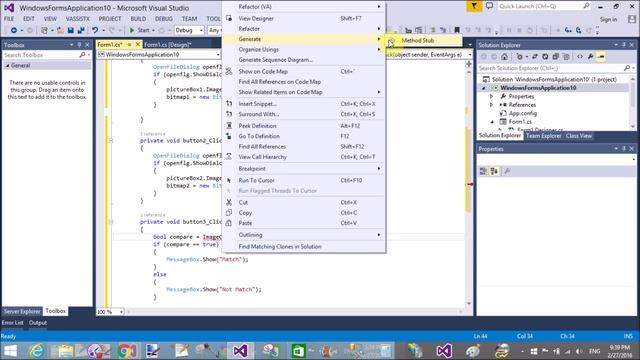The width and height of the screenshot is (640, 360).
Task: Click the Alphabetical sort icon in Properties panel
Action: (x=494, y=171)
